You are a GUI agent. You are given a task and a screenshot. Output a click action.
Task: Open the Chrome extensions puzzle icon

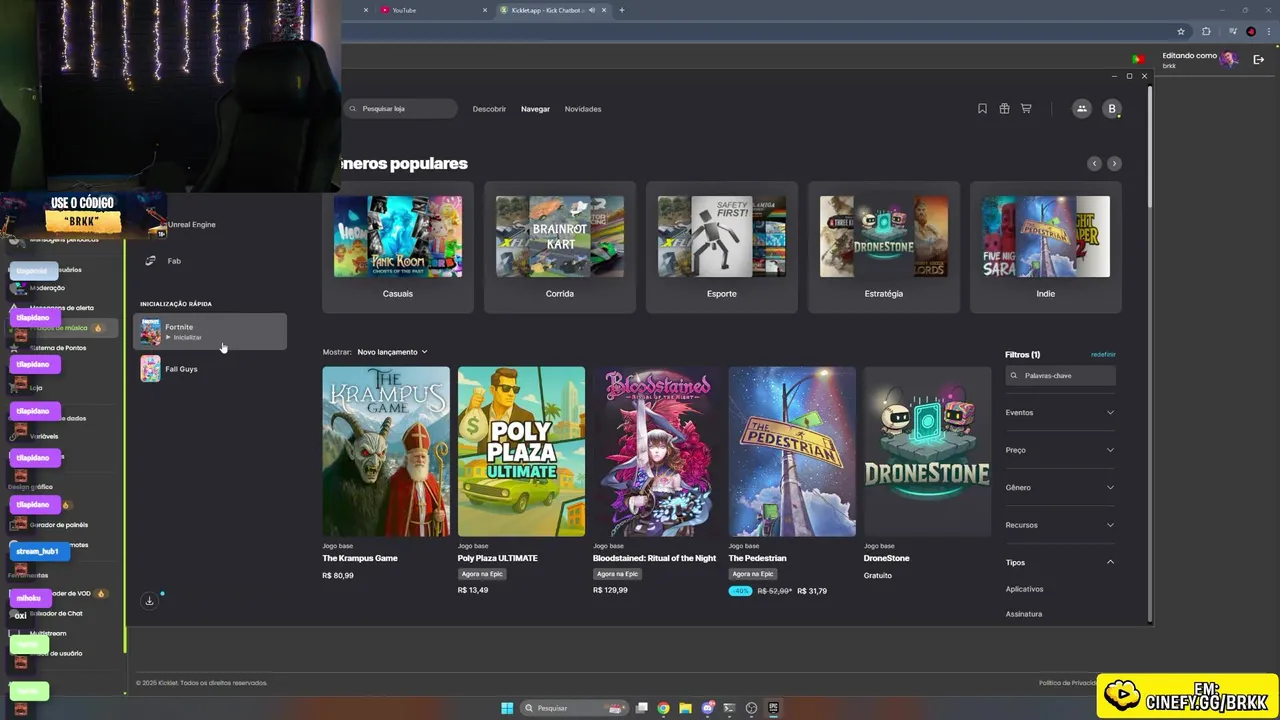pos(1206,31)
